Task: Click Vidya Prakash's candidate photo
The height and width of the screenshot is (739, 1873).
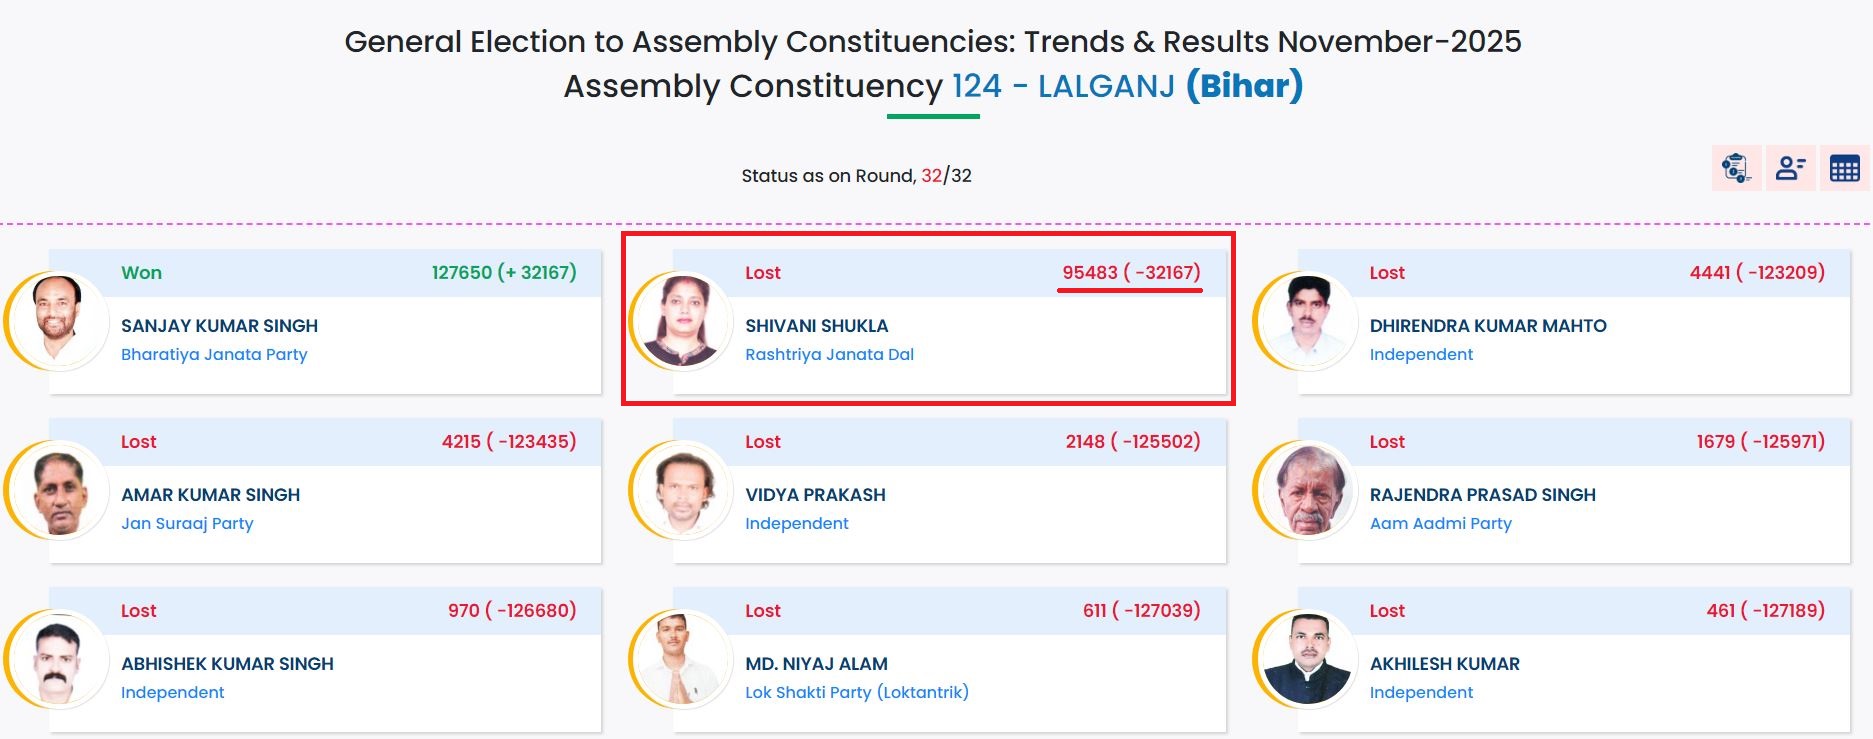Action: [684, 490]
